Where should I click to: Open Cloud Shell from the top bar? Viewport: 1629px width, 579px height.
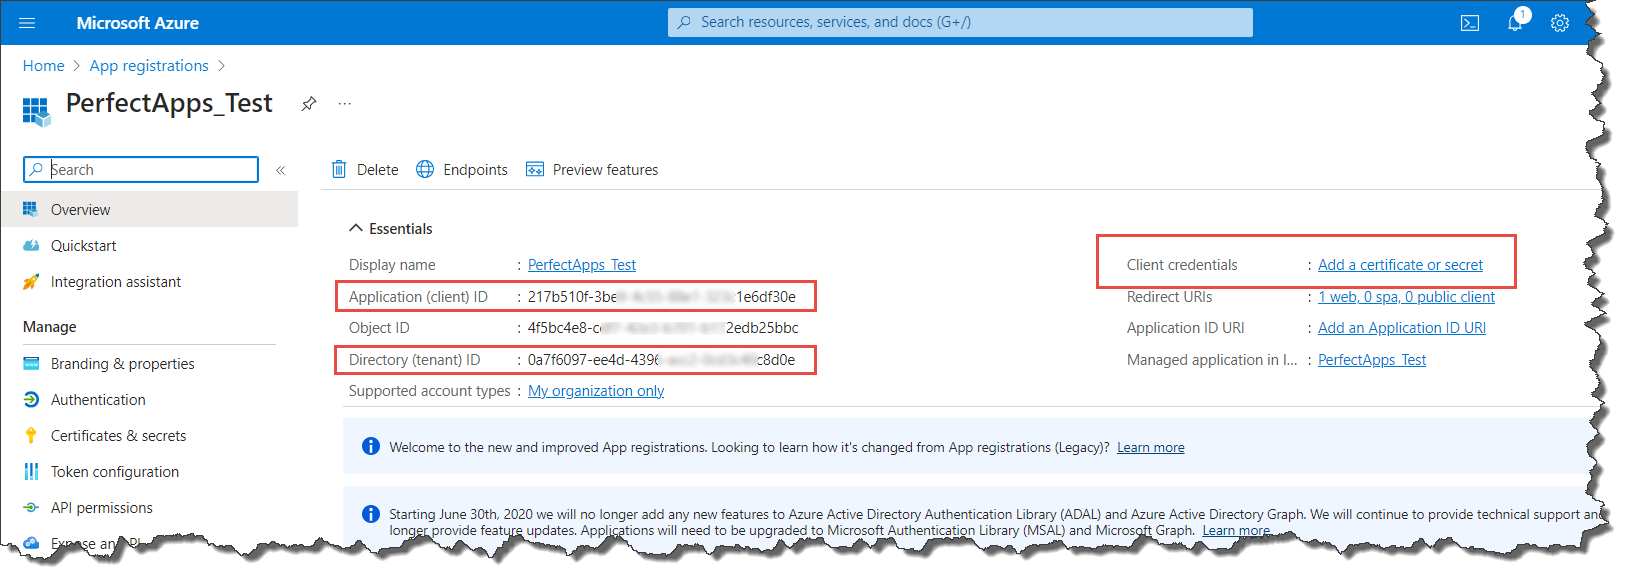[x=1470, y=23]
